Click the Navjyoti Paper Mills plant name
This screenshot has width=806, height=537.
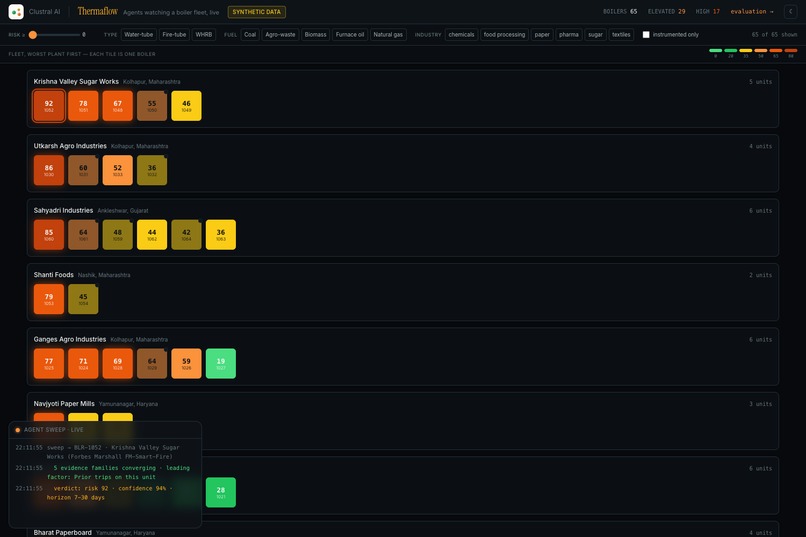64,404
